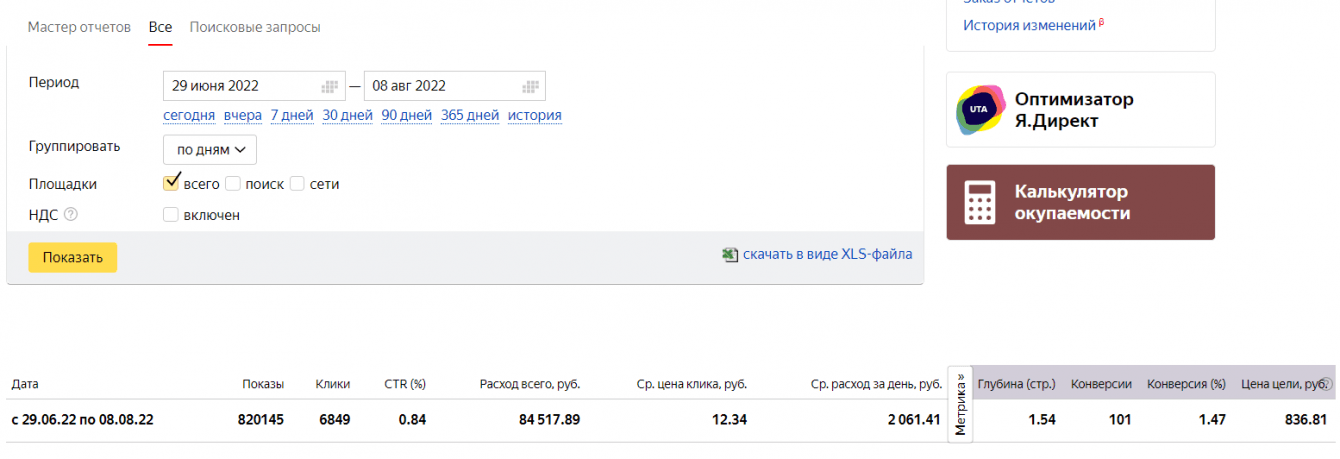The image size is (1340, 459).
Task: Open calendar icon in end date field
Action: pyautogui.click(x=531, y=86)
